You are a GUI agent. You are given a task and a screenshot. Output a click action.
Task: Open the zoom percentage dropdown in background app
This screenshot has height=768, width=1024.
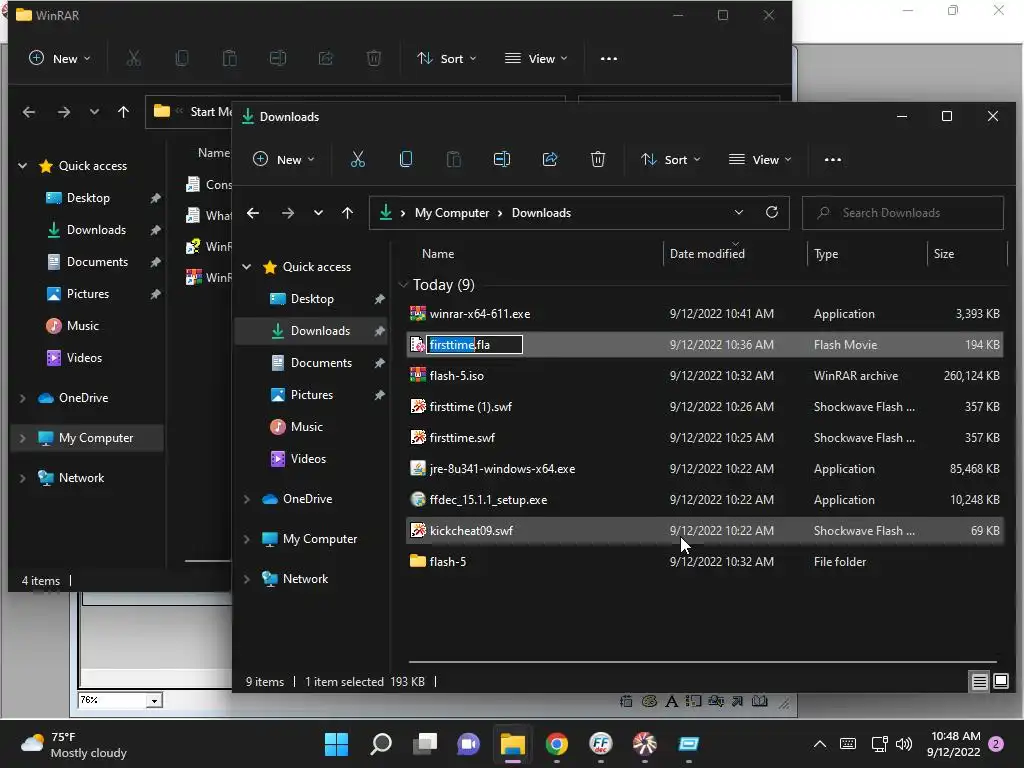154,701
